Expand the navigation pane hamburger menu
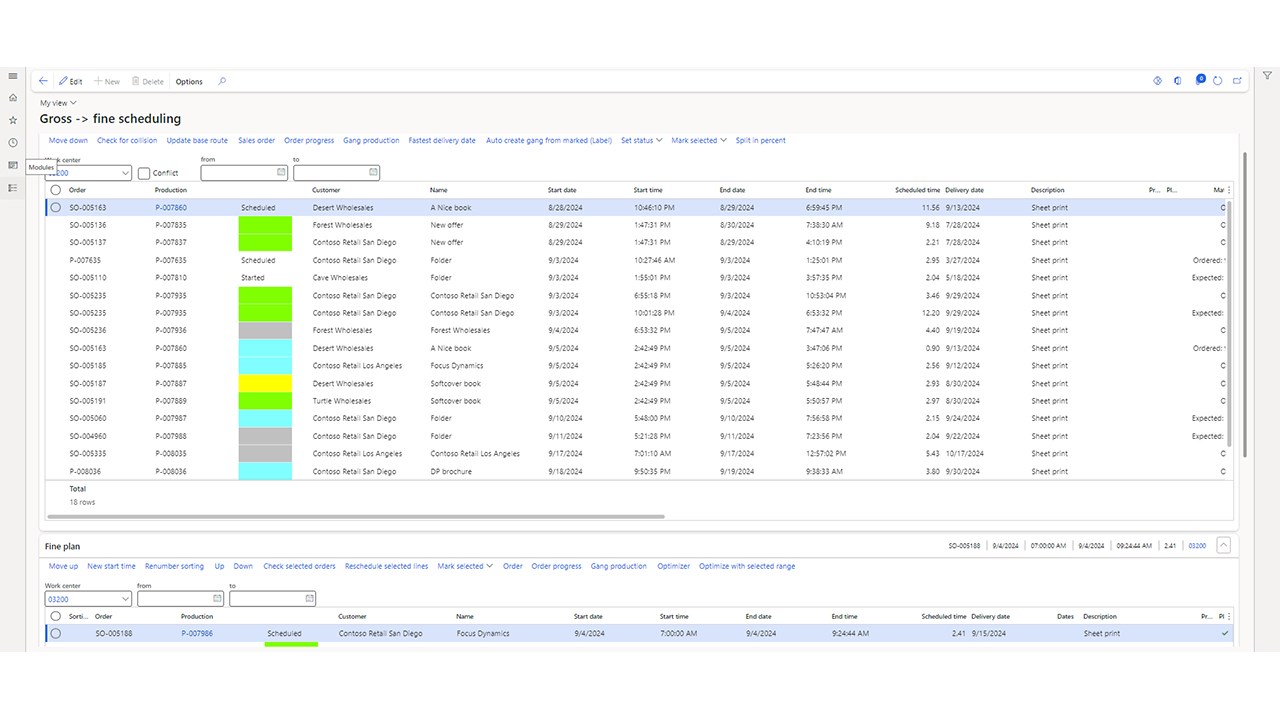Screen dimensions: 1280x720 click(x=13, y=76)
